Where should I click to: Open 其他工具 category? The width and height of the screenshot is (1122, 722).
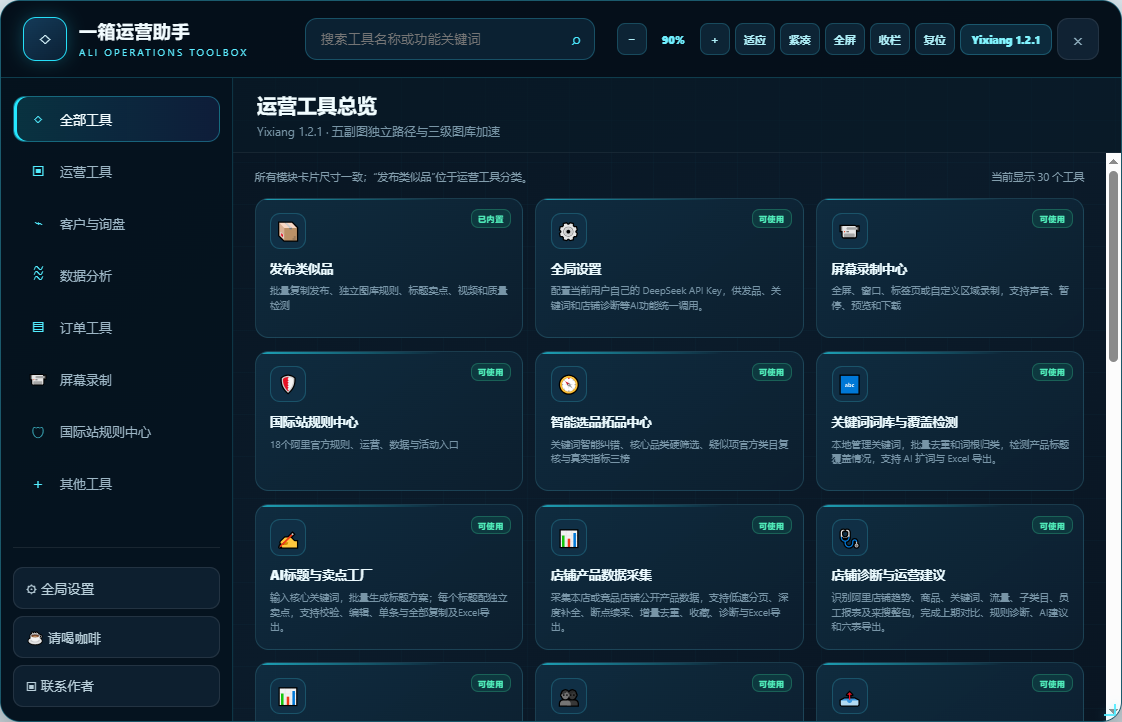point(117,484)
